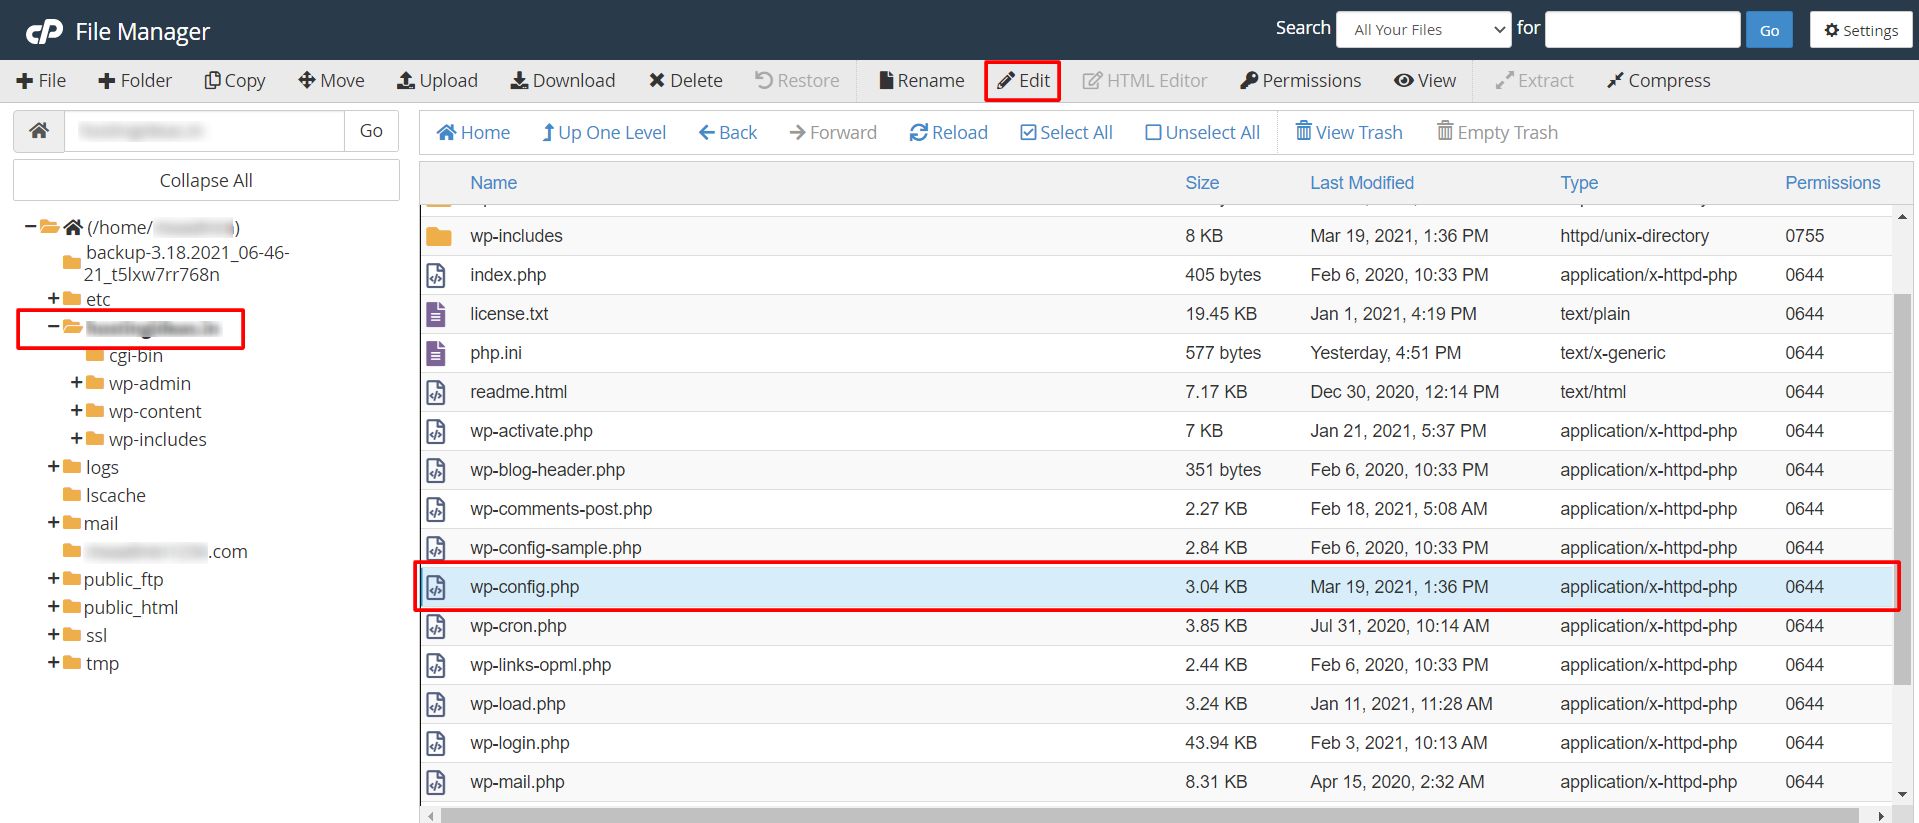Viewport: 1919px width, 823px height.
Task: Click the Restore toolbar button
Action: (x=797, y=81)
